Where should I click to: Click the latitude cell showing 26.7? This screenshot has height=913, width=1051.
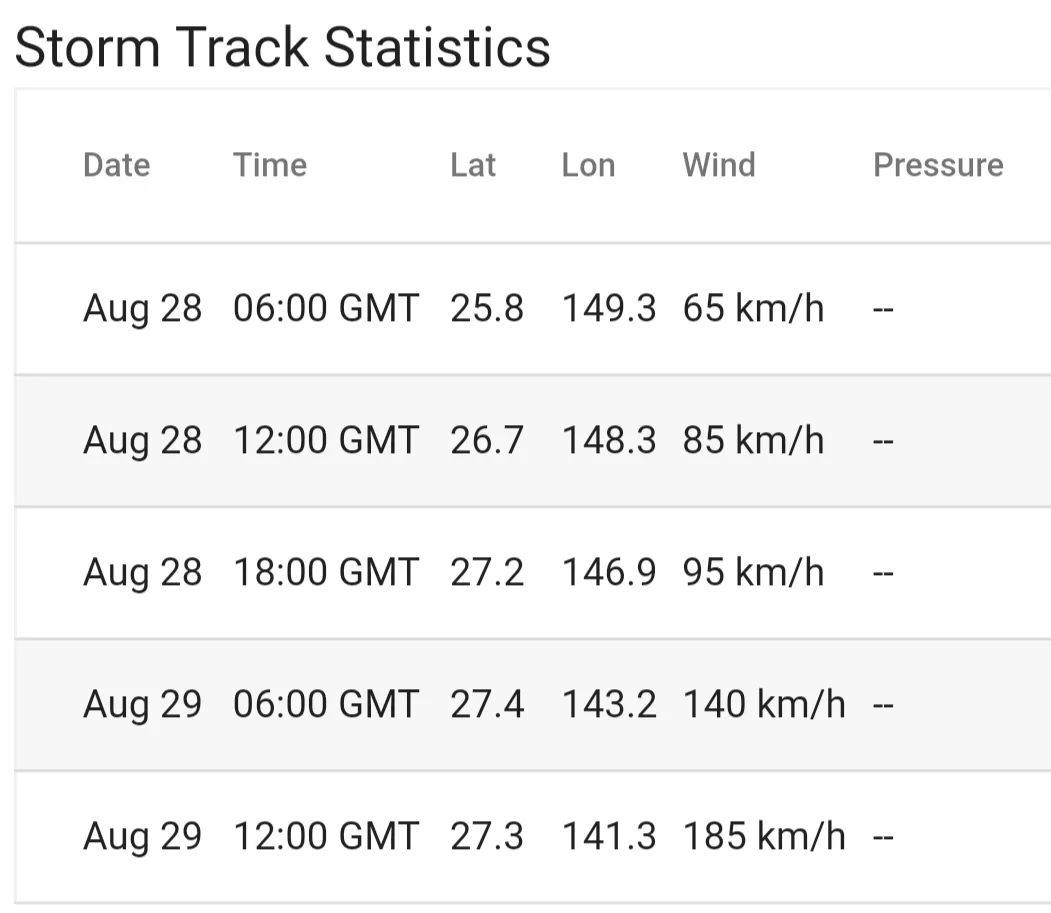[x=486, y=440]
